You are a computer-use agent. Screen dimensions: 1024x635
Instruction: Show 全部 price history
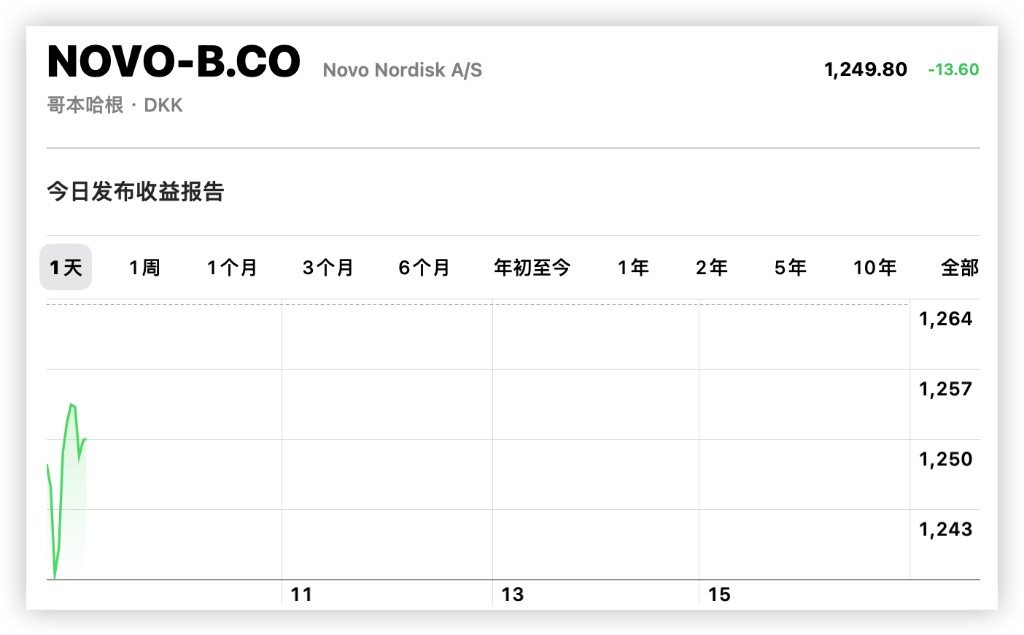pyautogui.click(x=959, y=267)
